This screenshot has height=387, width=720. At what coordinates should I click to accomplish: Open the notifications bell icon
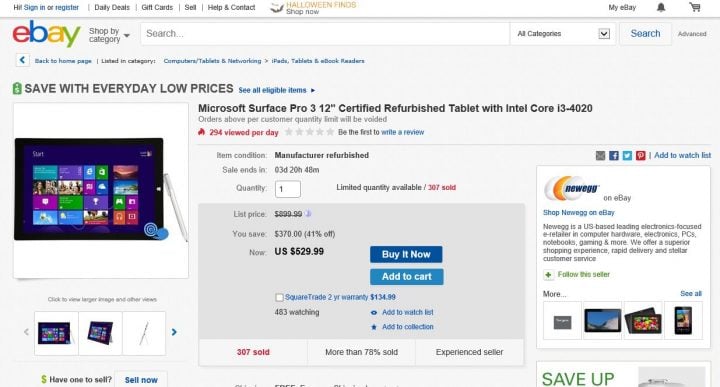(661, 7)
